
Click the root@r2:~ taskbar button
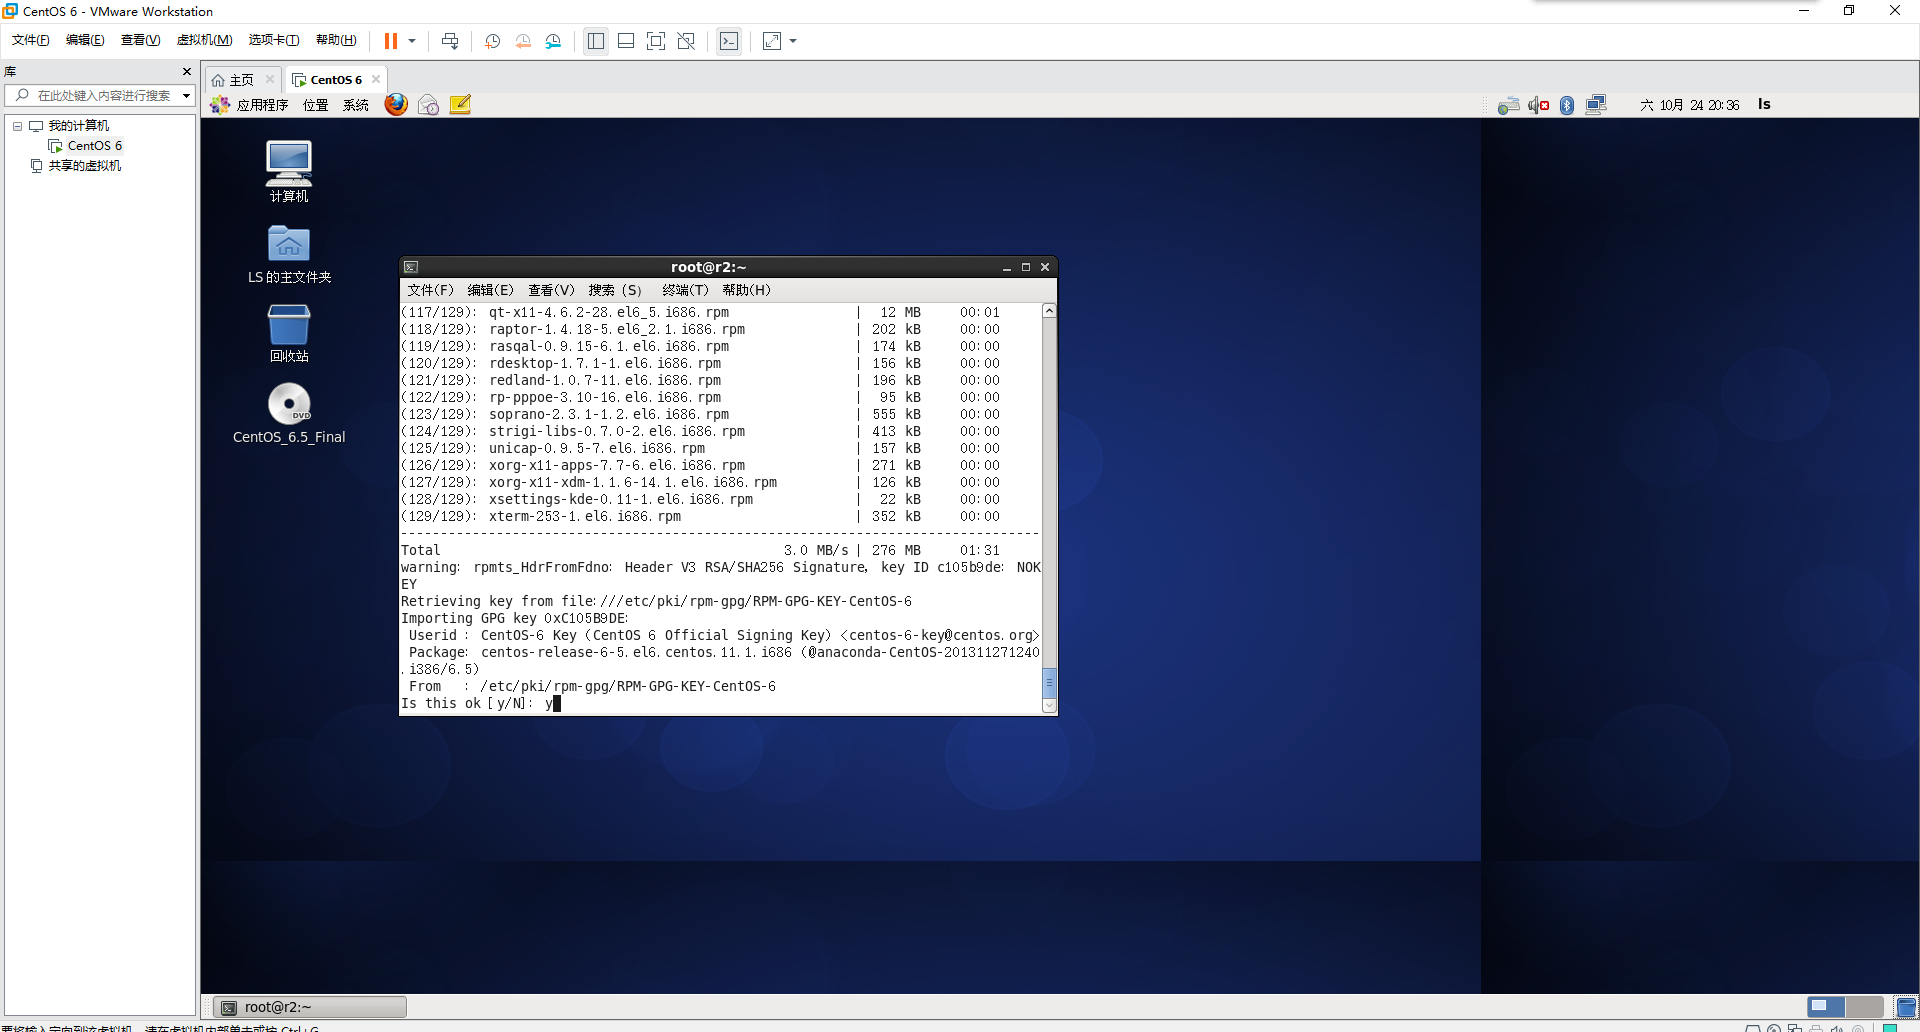point(309,1006)
